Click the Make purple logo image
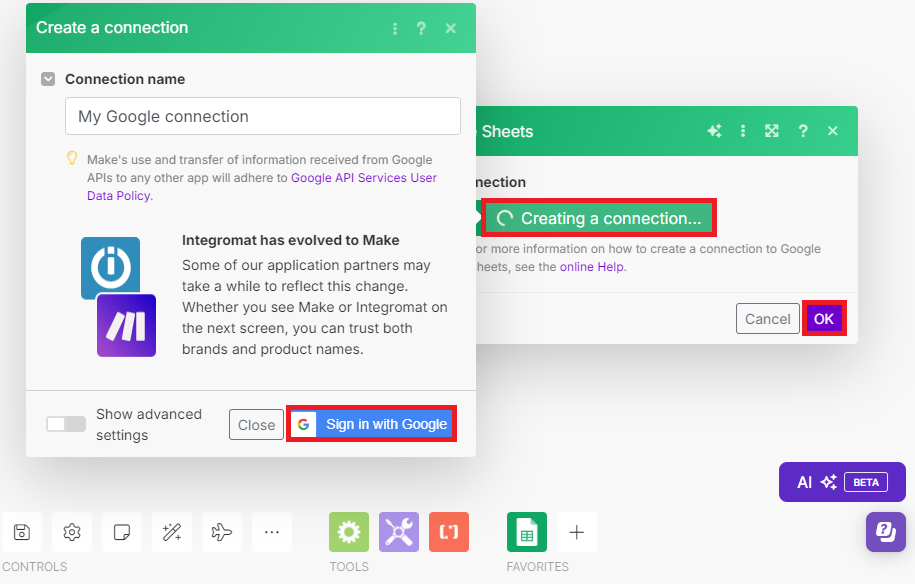 (x=127, y=326)
